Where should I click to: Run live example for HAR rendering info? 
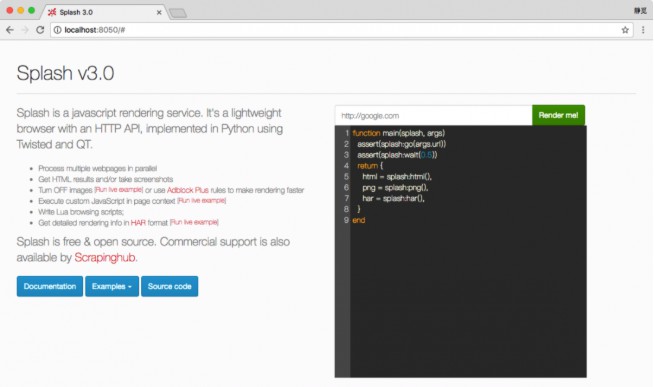point(194,222)
